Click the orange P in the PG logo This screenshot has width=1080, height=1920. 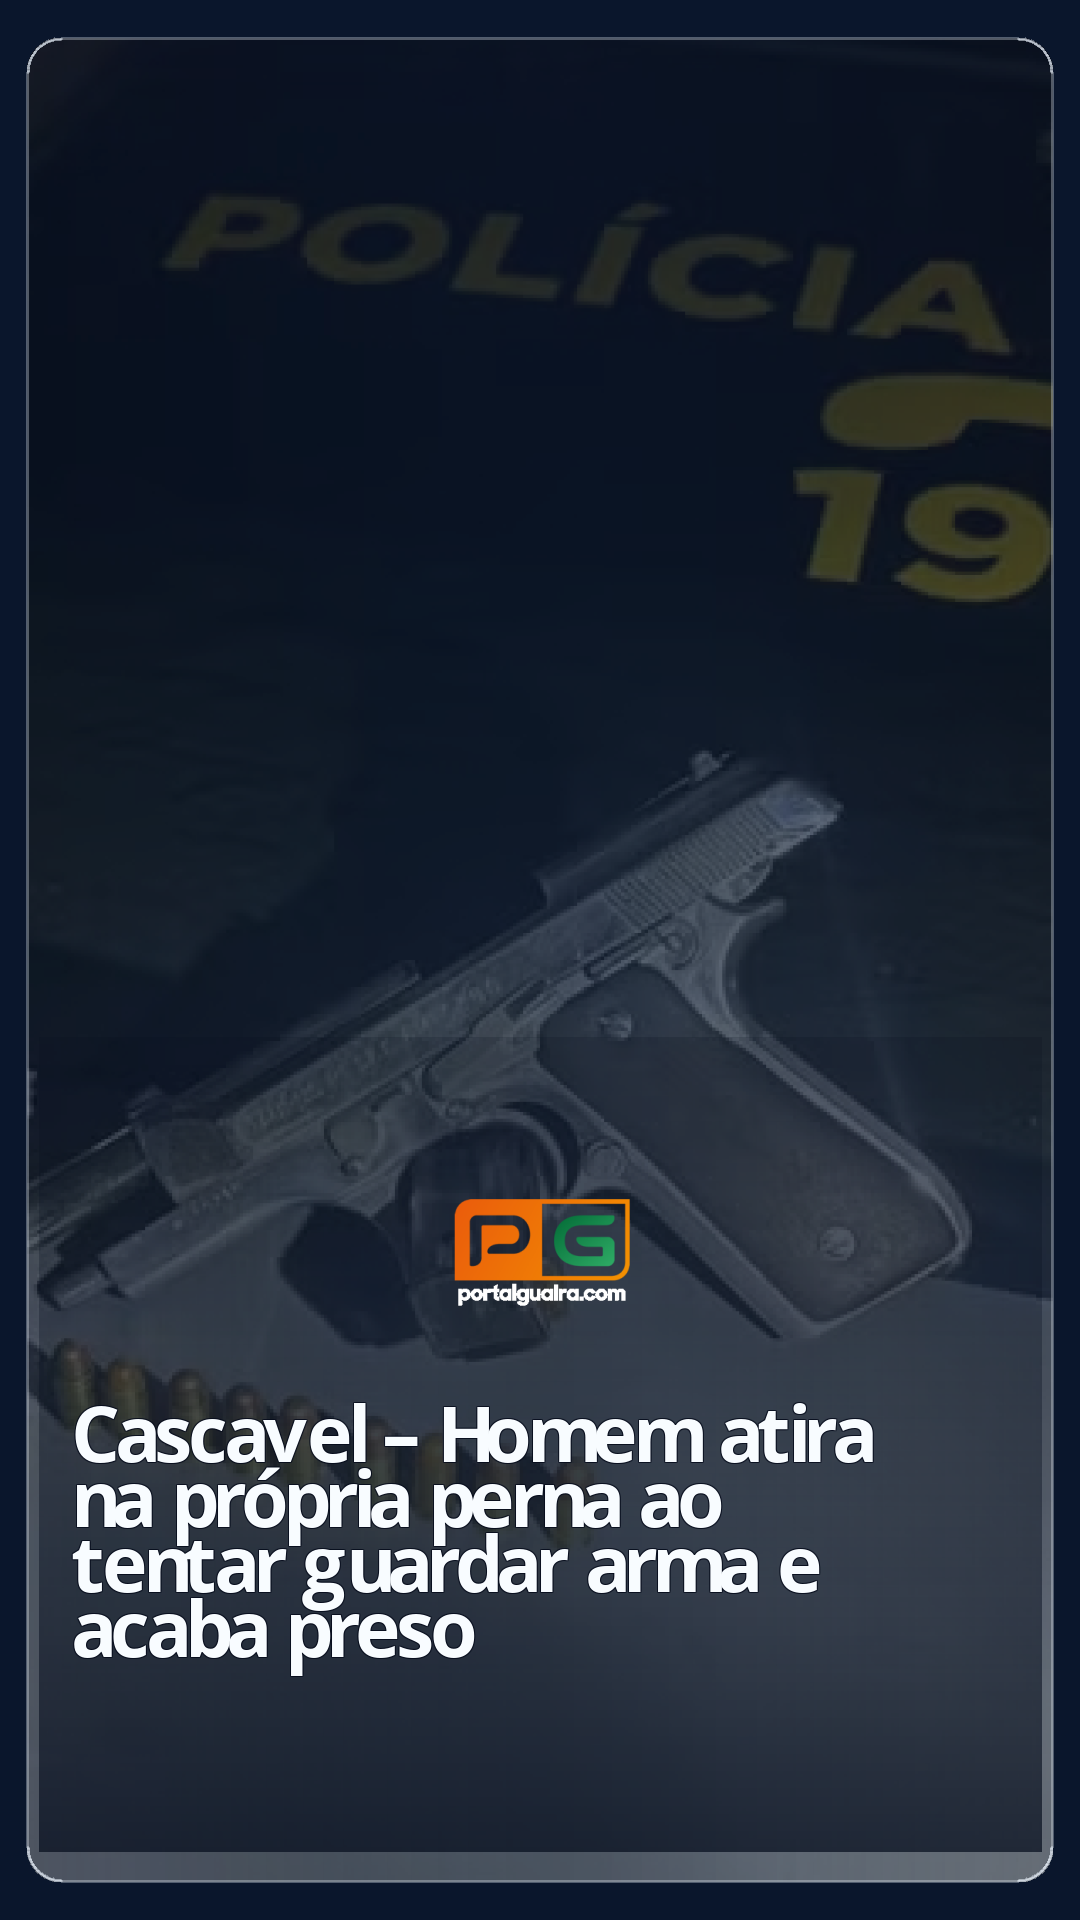(x=498, y=1240)
